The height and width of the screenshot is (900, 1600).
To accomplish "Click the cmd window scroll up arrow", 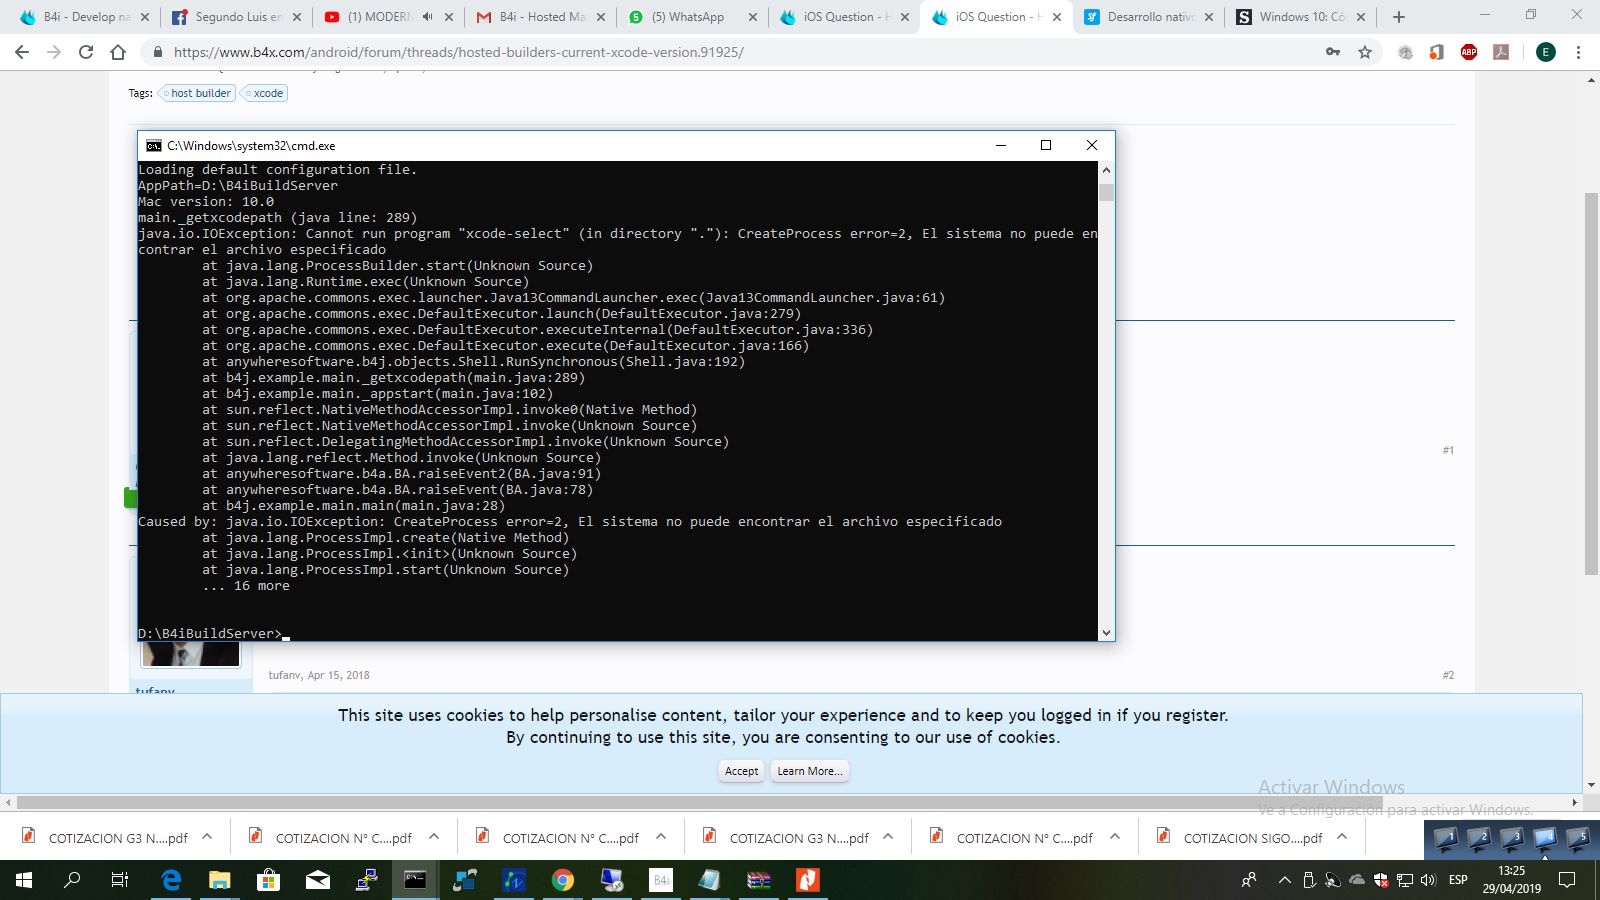I will (1106, 169).
